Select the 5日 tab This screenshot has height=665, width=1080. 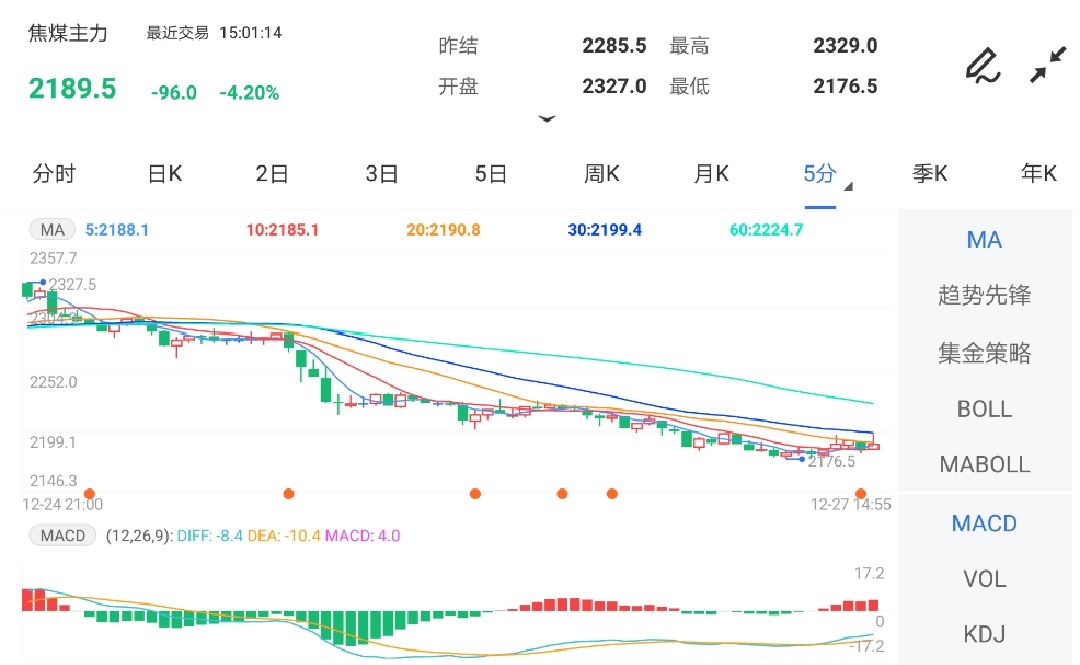point(490,174)
